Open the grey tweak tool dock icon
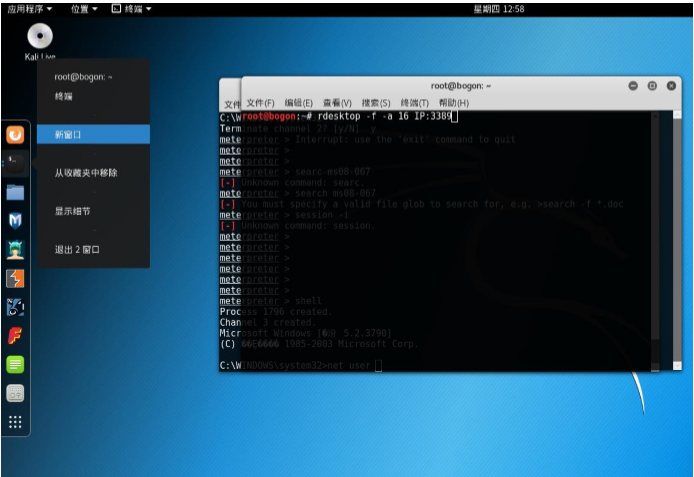The height and width of the screenshot is (477, 694). coord(15,393)
